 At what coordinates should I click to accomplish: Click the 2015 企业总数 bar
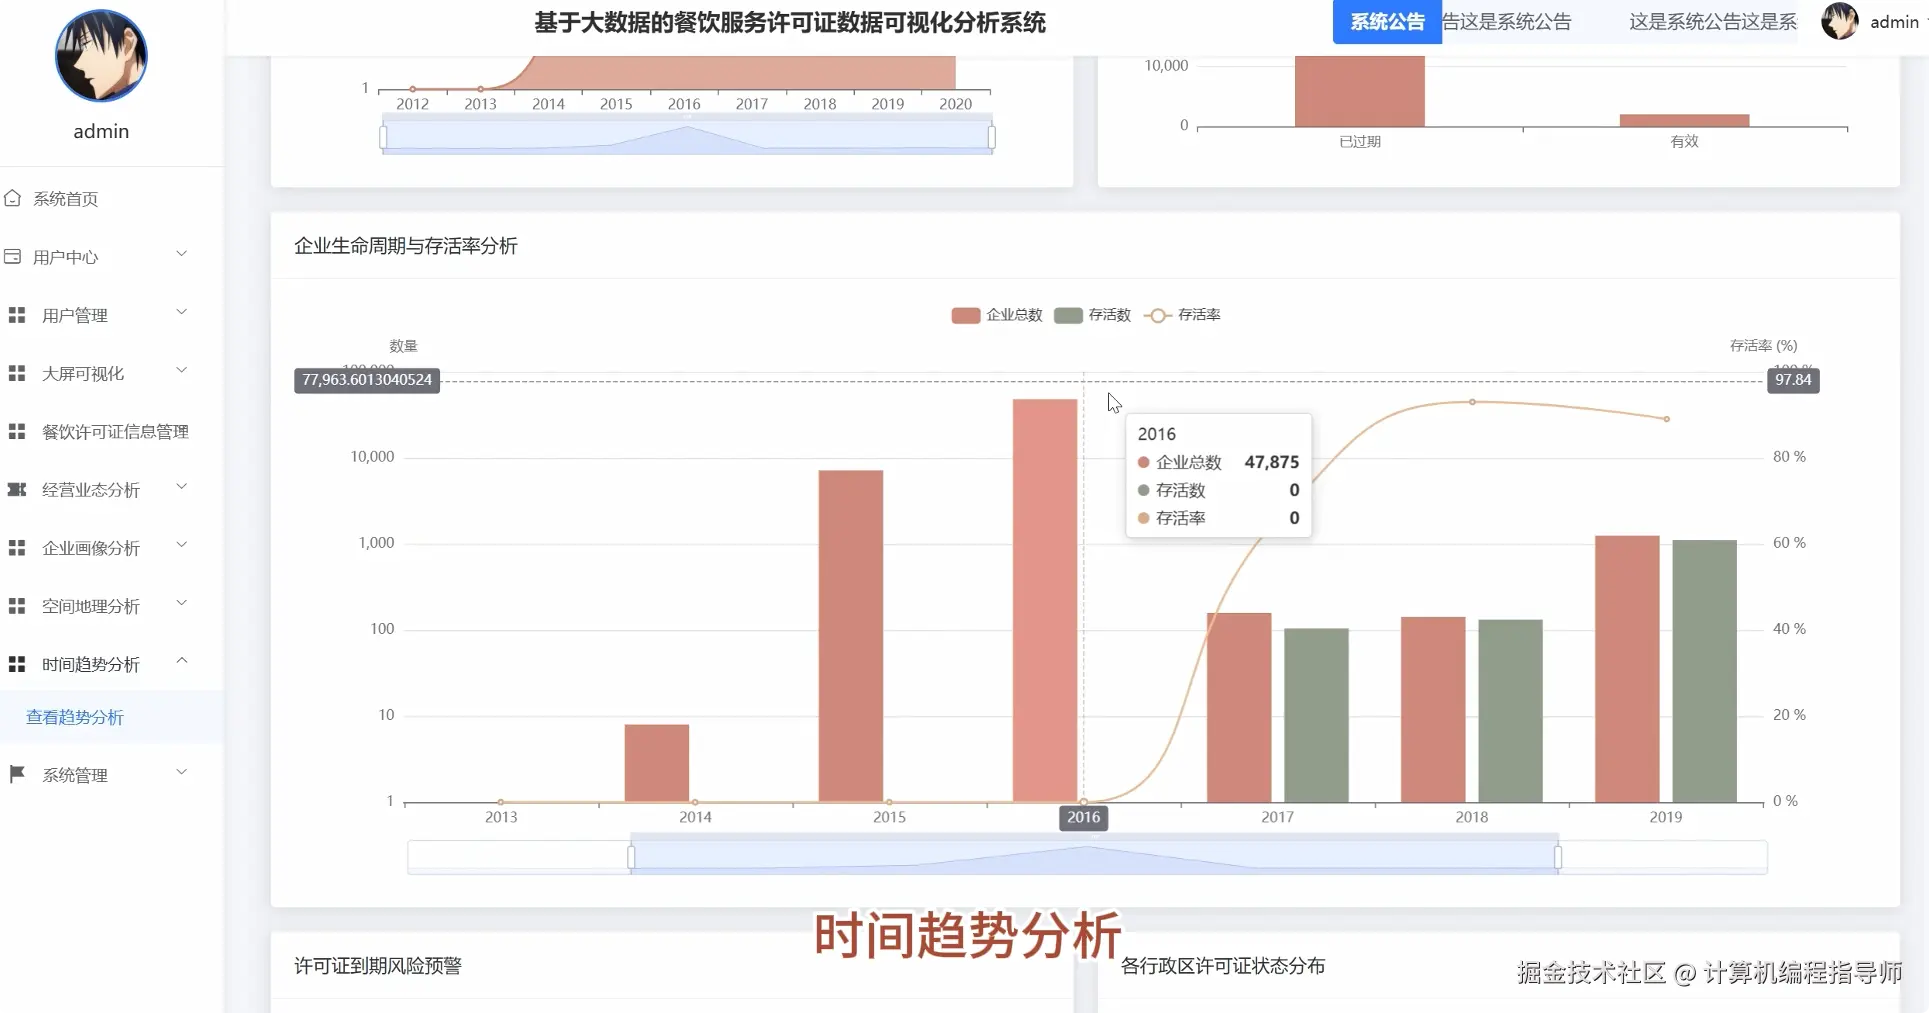point(851,636)
